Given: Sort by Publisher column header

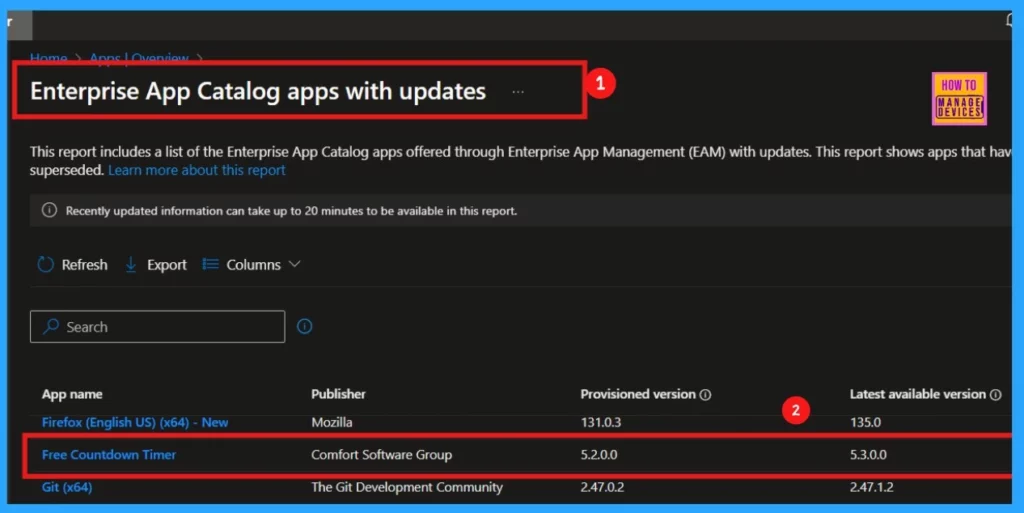Looking at the screenshot, I should tap(338, 394).
